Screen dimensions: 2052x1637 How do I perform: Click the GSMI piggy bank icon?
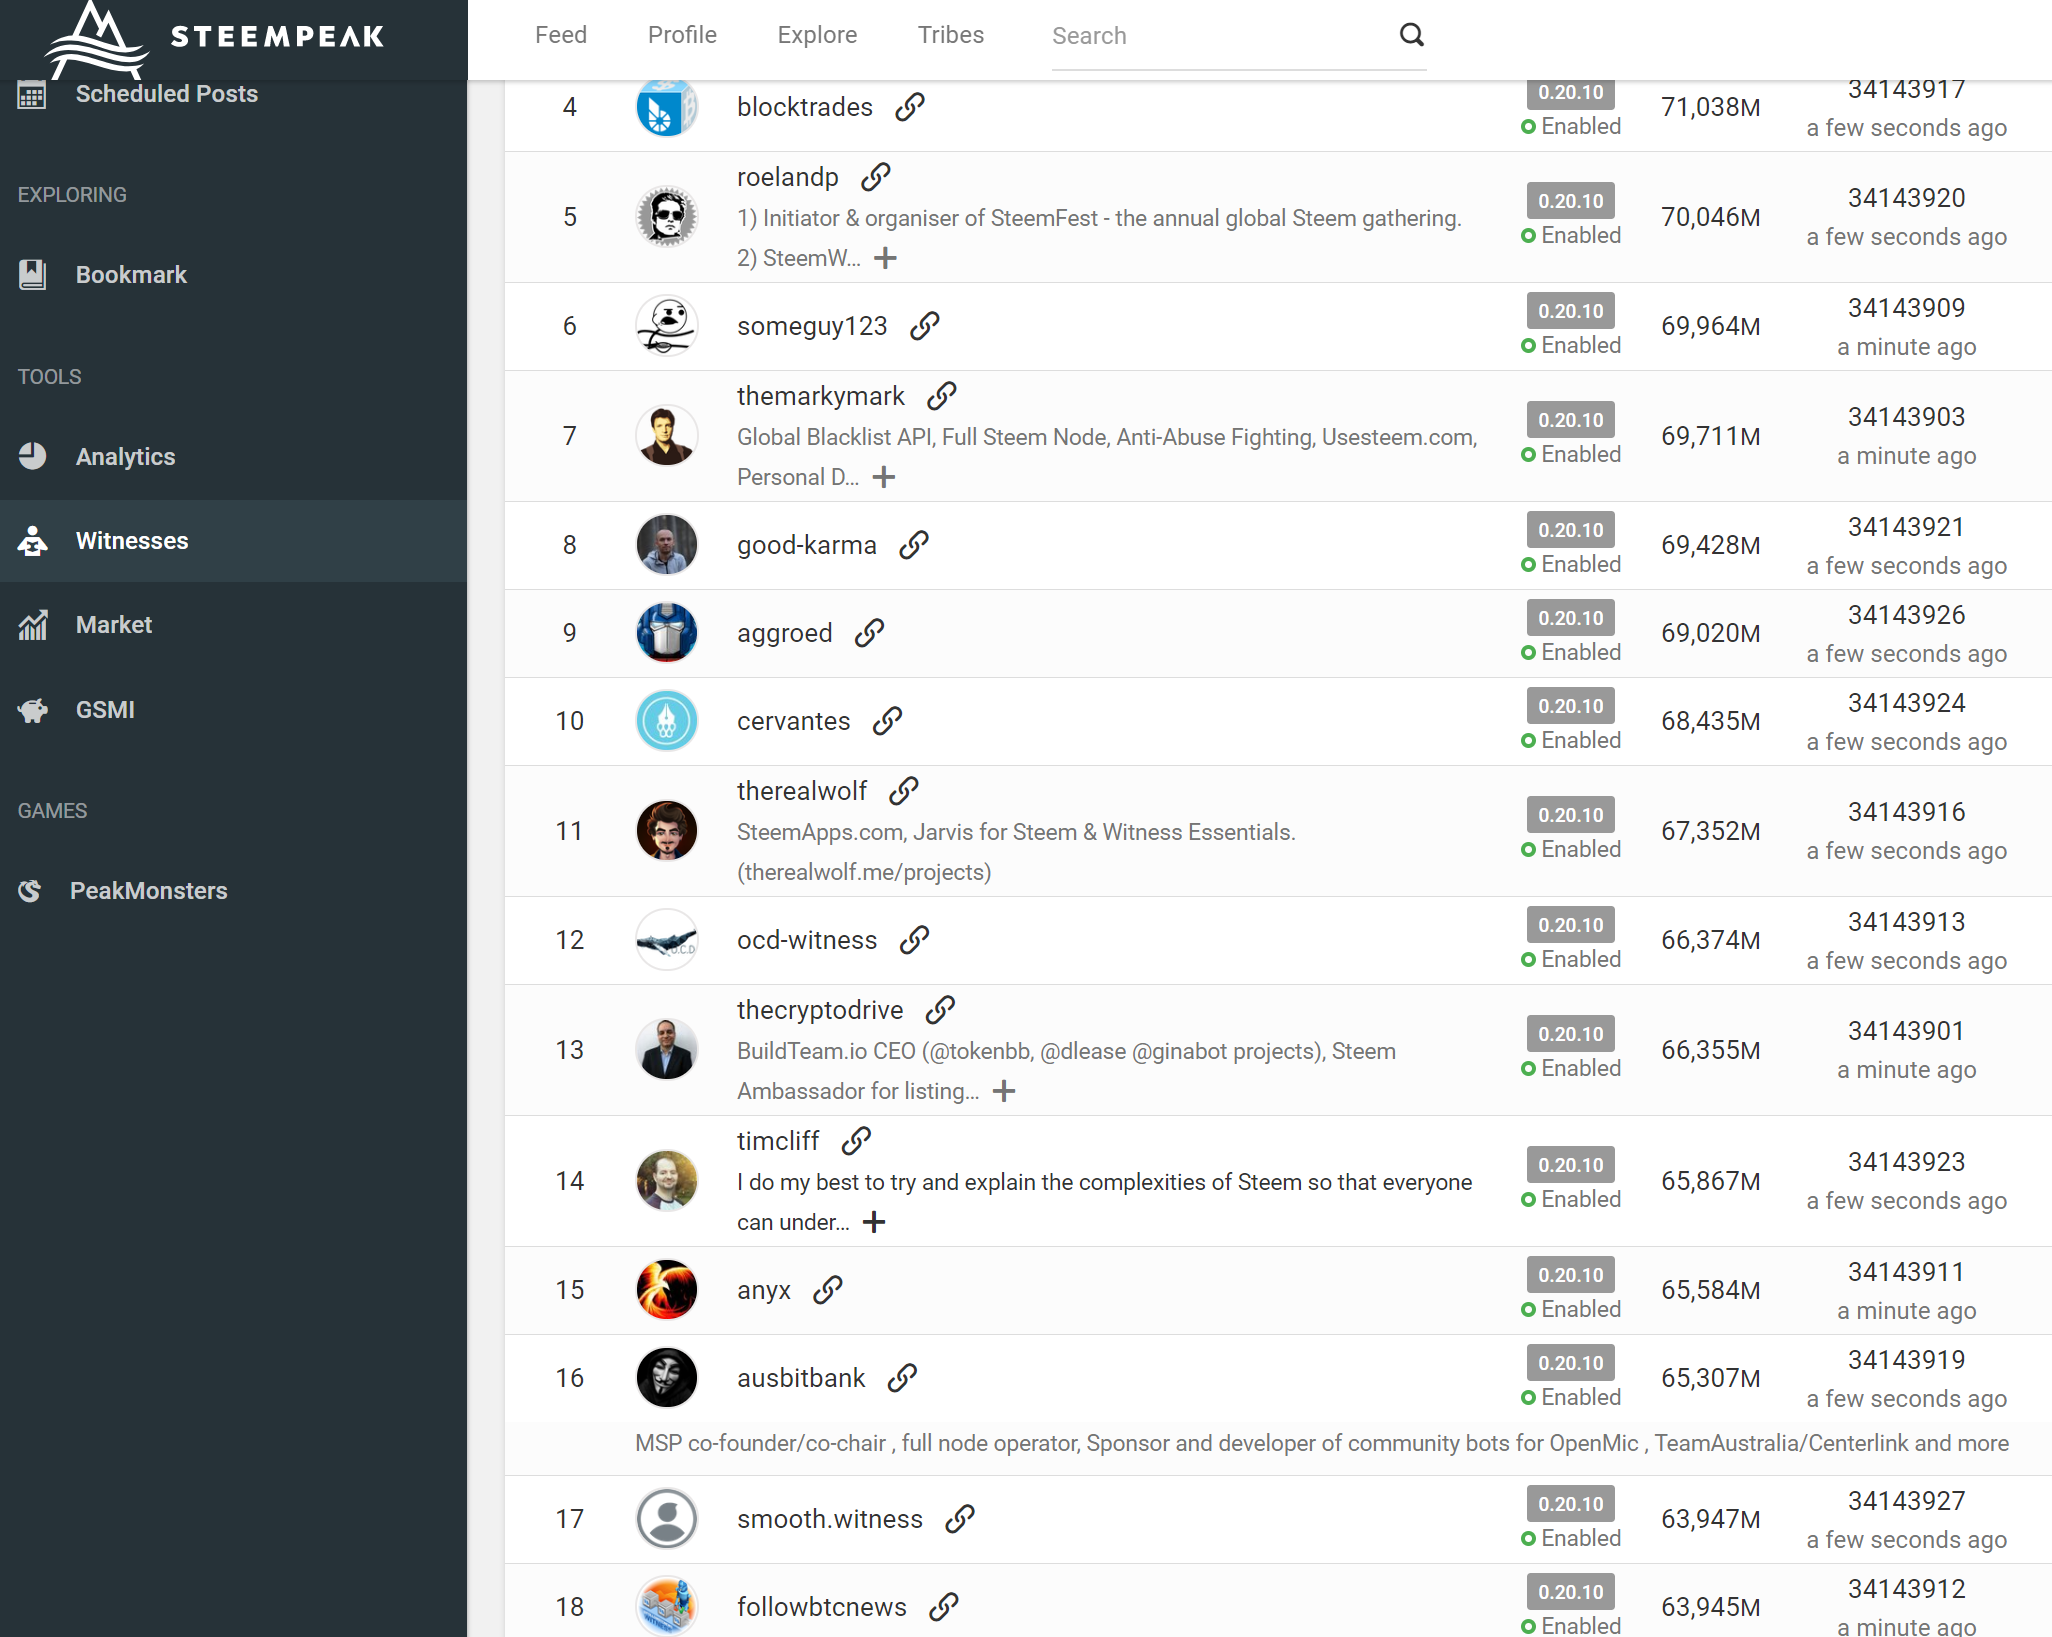(32, 710)
